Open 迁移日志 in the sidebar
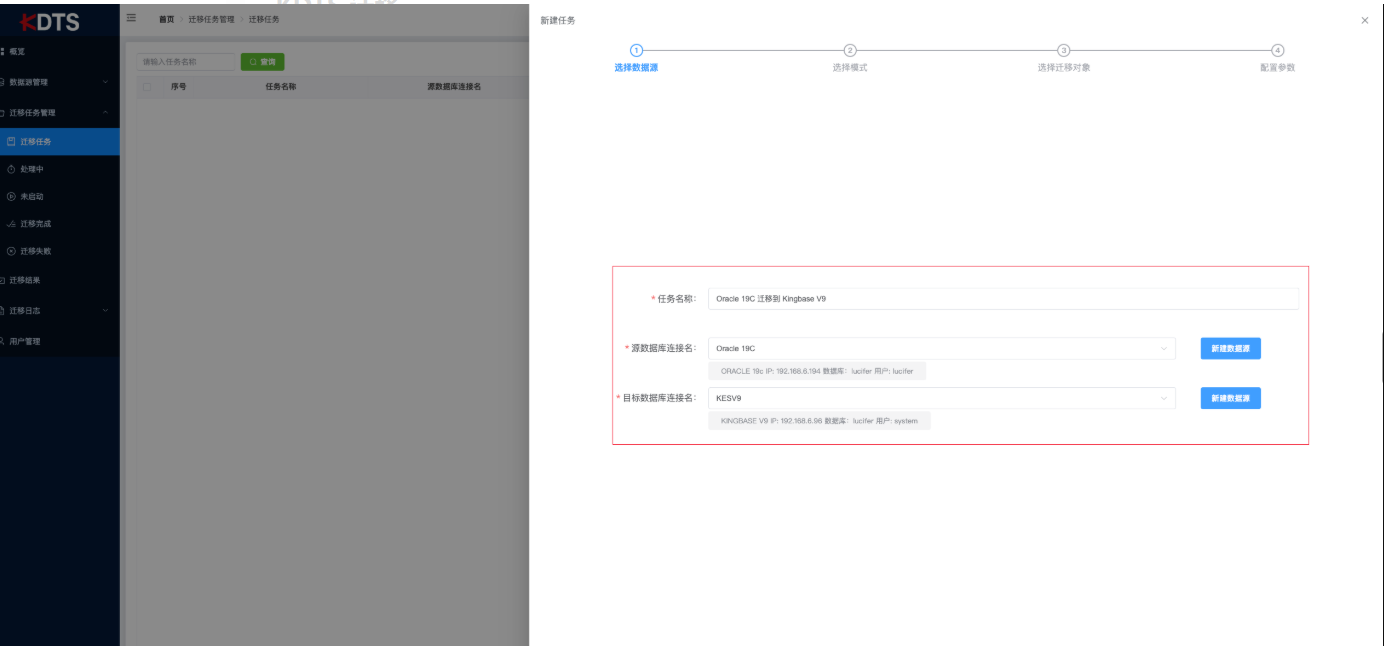1384x646 pixels. coord(59,310)
